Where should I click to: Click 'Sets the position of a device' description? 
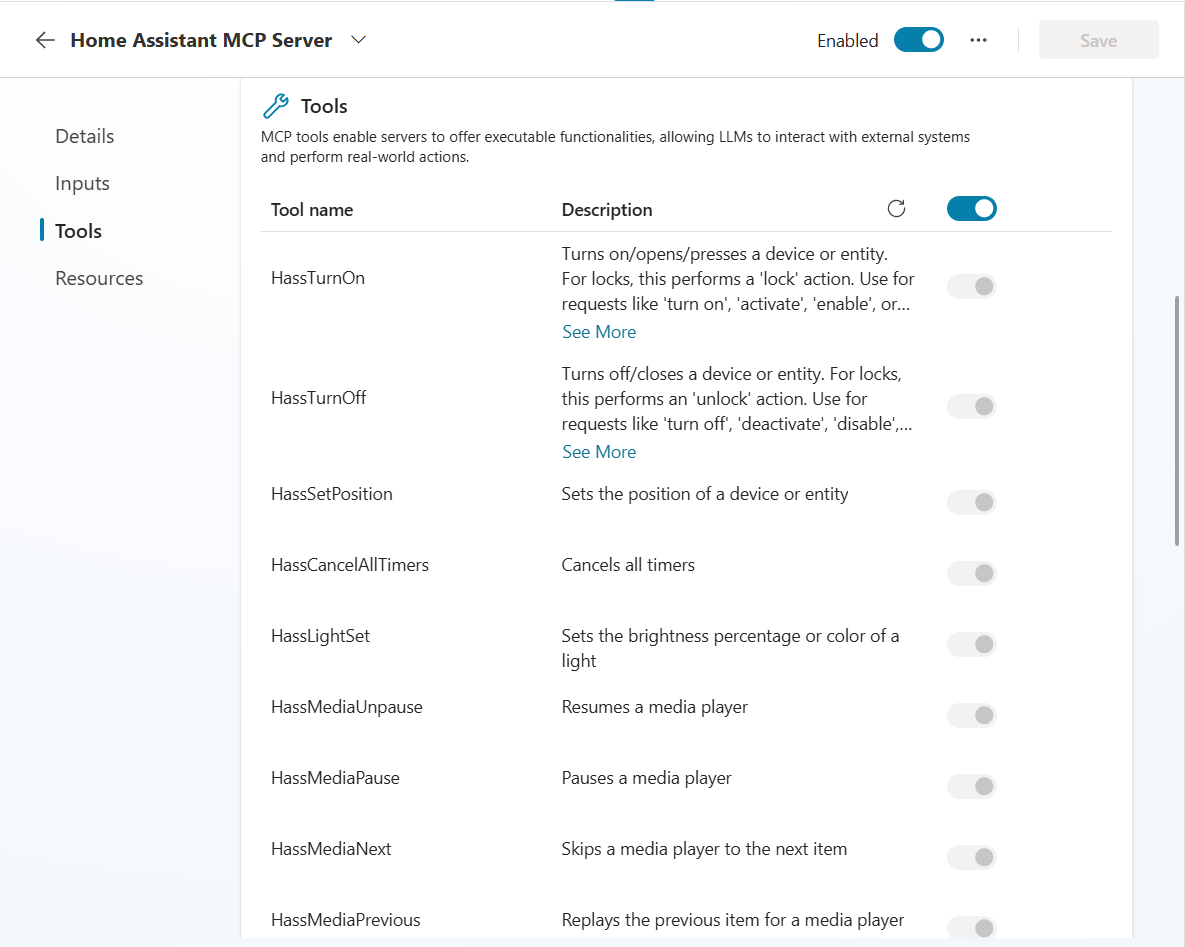pos(704,494)
